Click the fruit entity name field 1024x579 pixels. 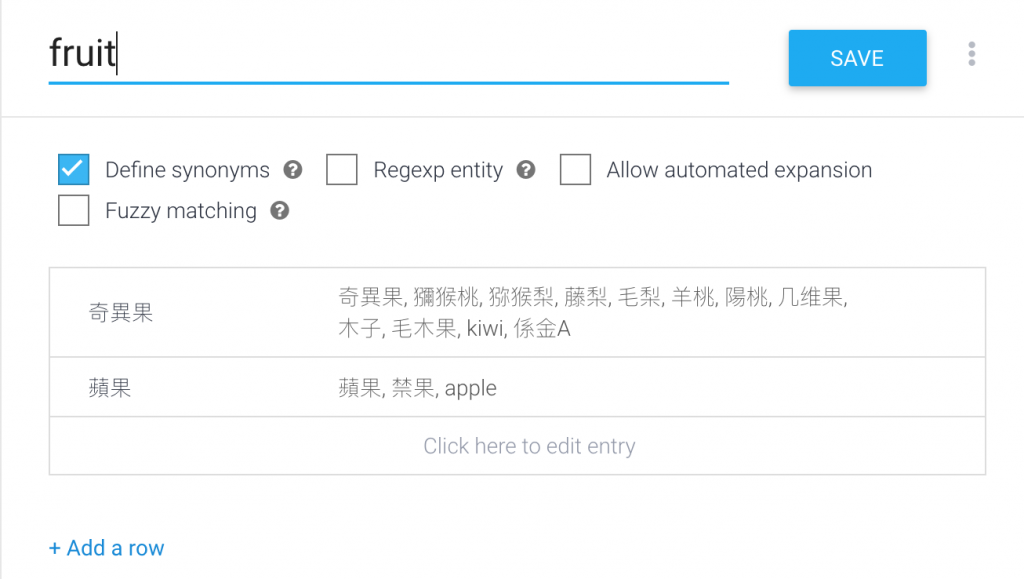coord(389,54)
